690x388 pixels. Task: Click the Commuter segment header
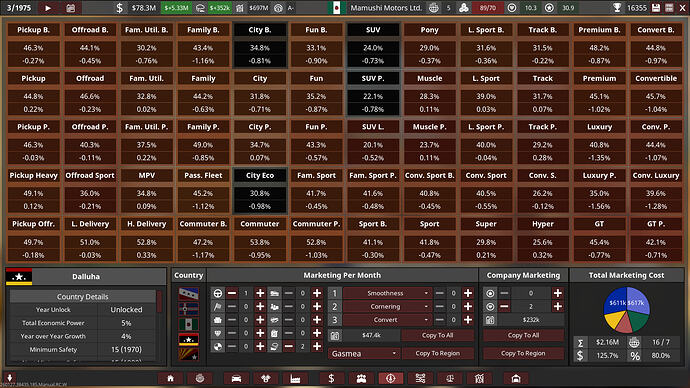pyautogui.click(x=260, y=223)
